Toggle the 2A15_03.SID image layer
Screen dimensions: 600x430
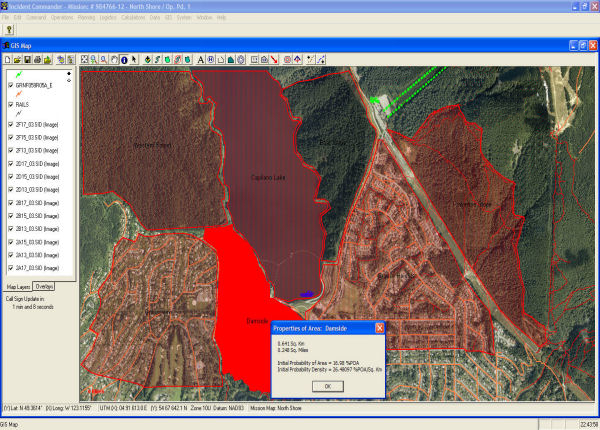tap(11, 242)
